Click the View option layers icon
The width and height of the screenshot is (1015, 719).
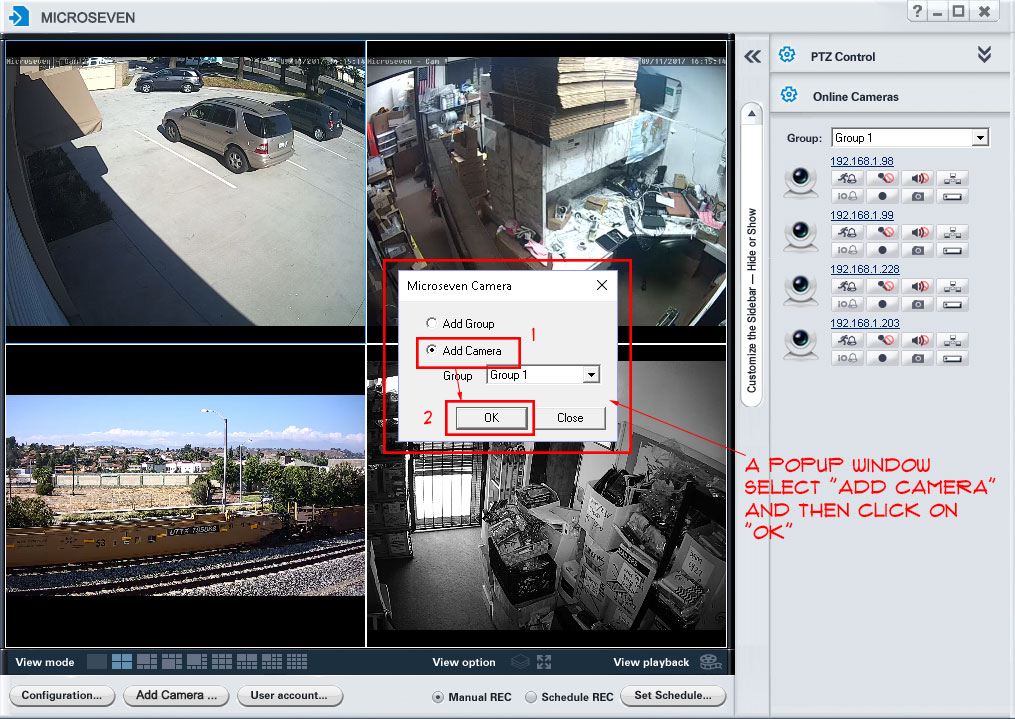pyautogui.click(x=520, y=661)
